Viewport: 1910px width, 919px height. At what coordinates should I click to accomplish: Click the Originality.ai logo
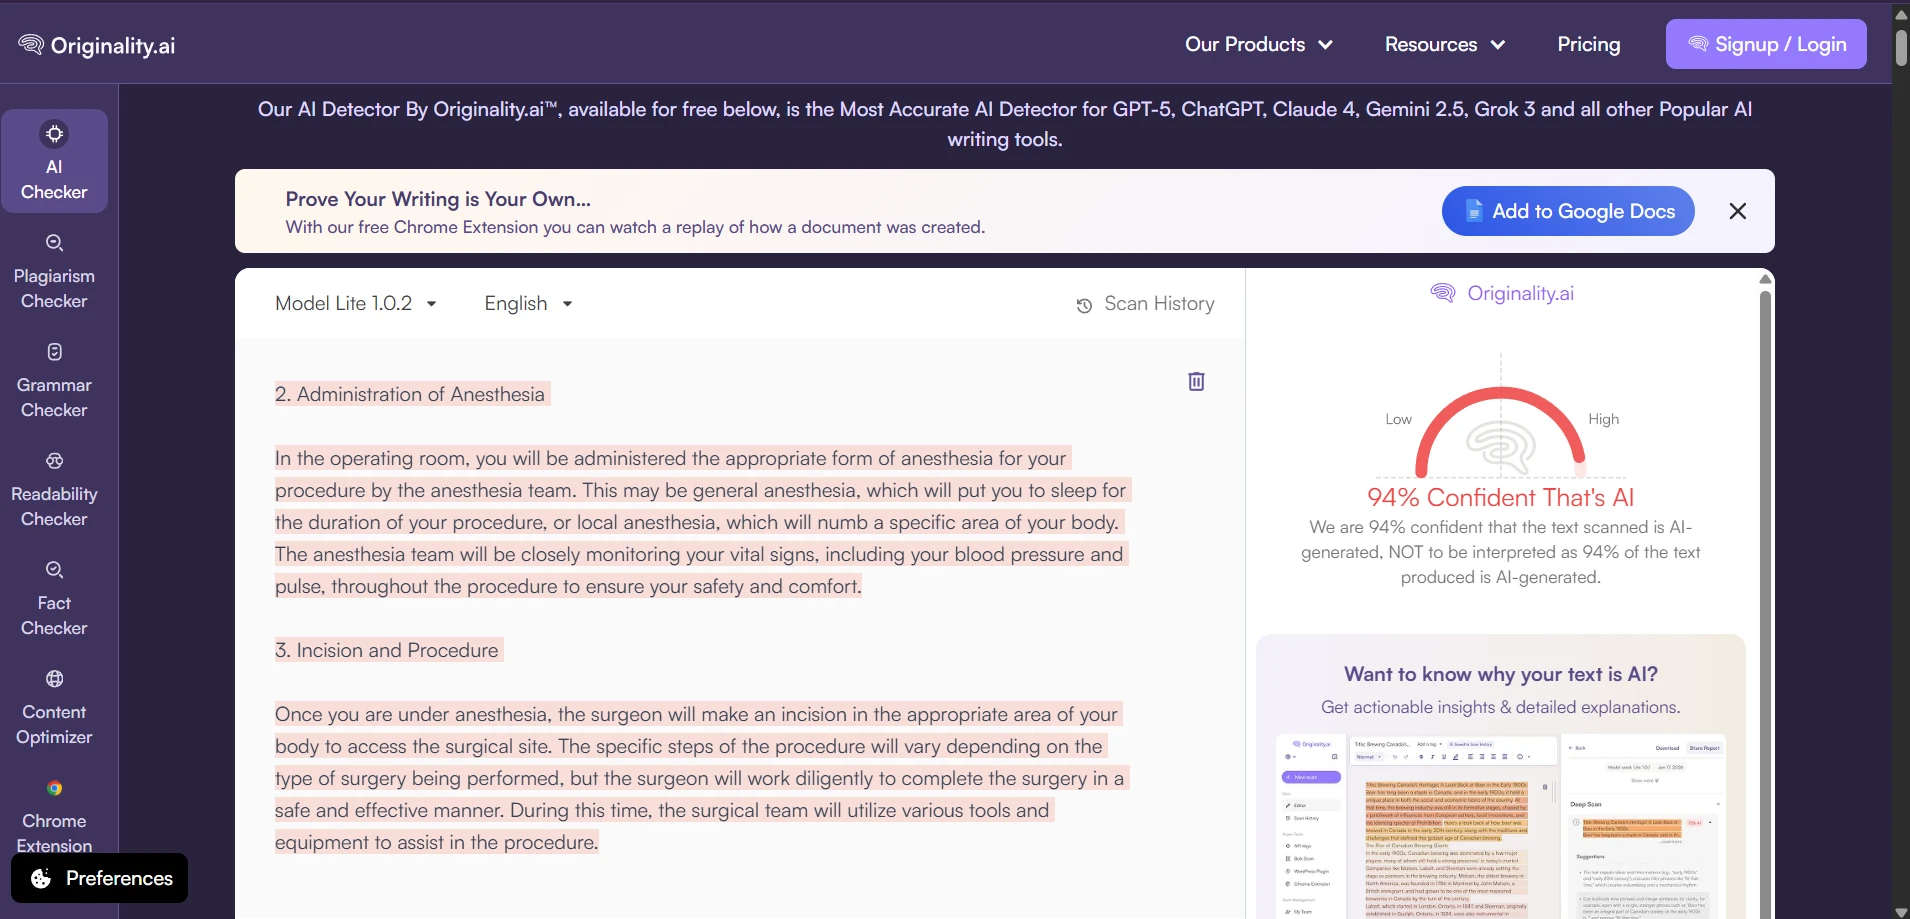pos(96,44)
